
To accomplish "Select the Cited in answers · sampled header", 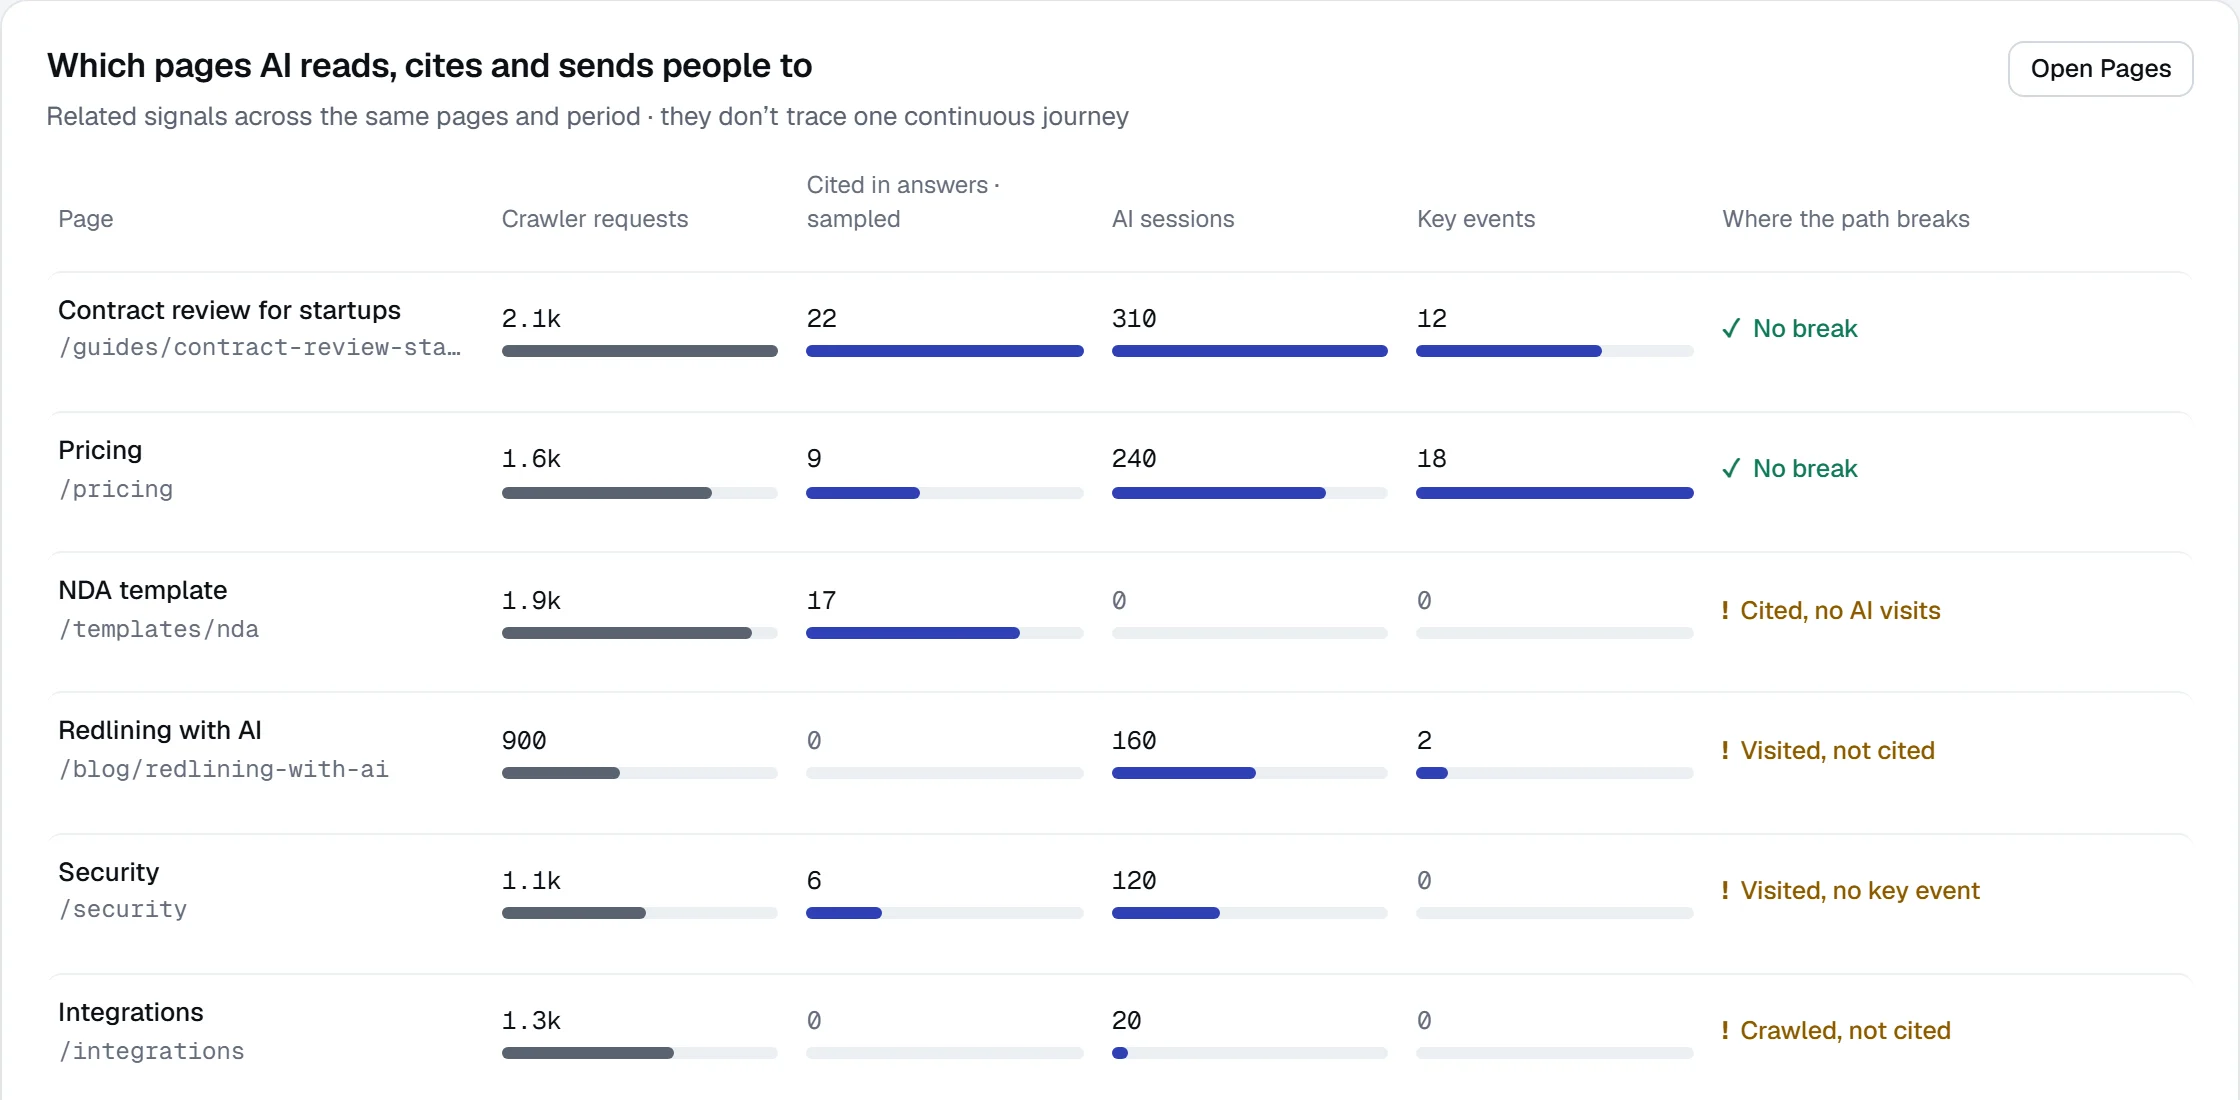I will (x=903, y=202).
